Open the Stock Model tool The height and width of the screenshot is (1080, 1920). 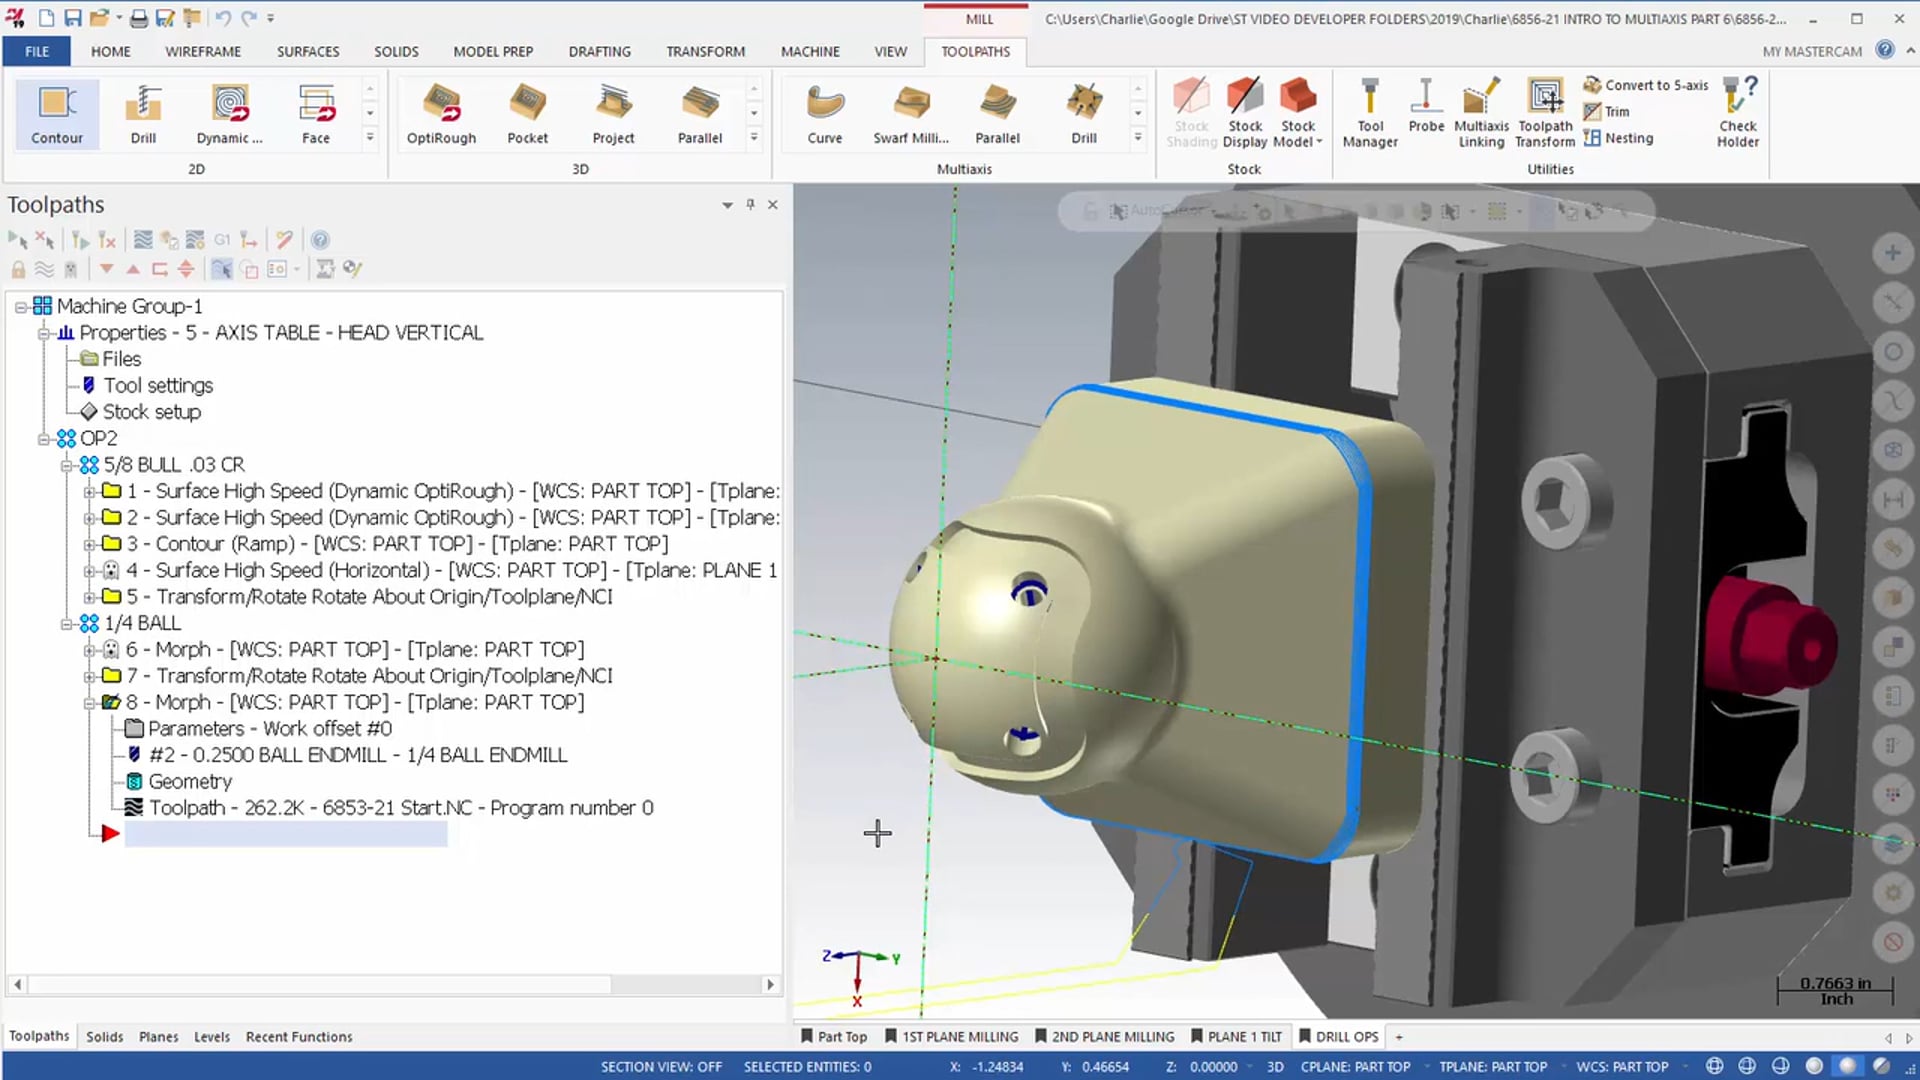pyautogui.click(x=1298, y=113)
